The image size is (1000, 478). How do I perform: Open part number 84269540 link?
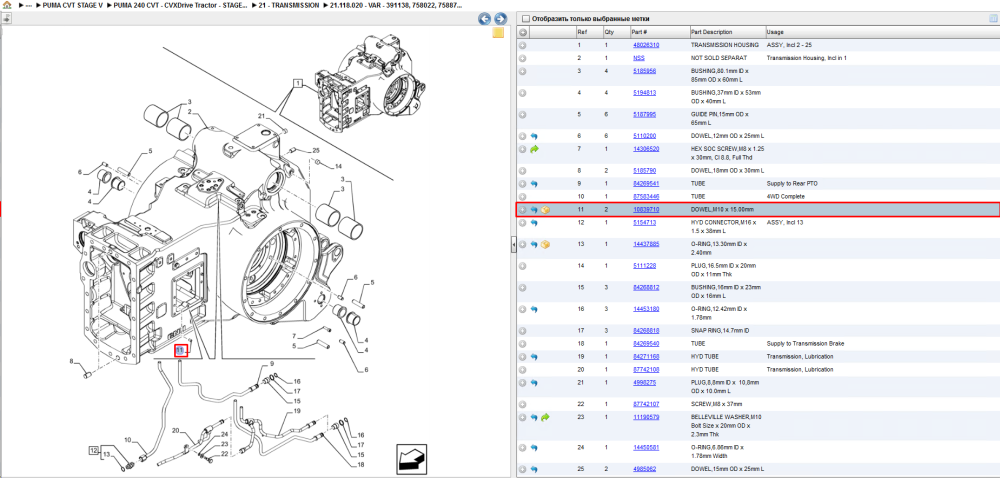(x=646, y=344)
